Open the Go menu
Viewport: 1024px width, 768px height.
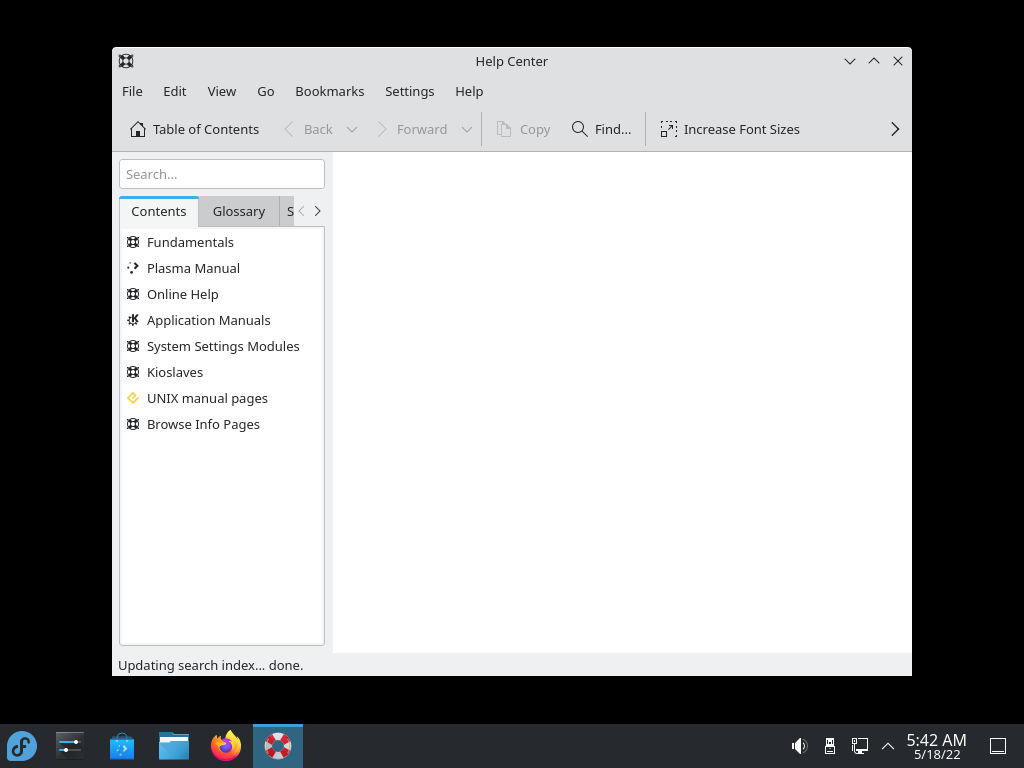click(x=265, y=91)
